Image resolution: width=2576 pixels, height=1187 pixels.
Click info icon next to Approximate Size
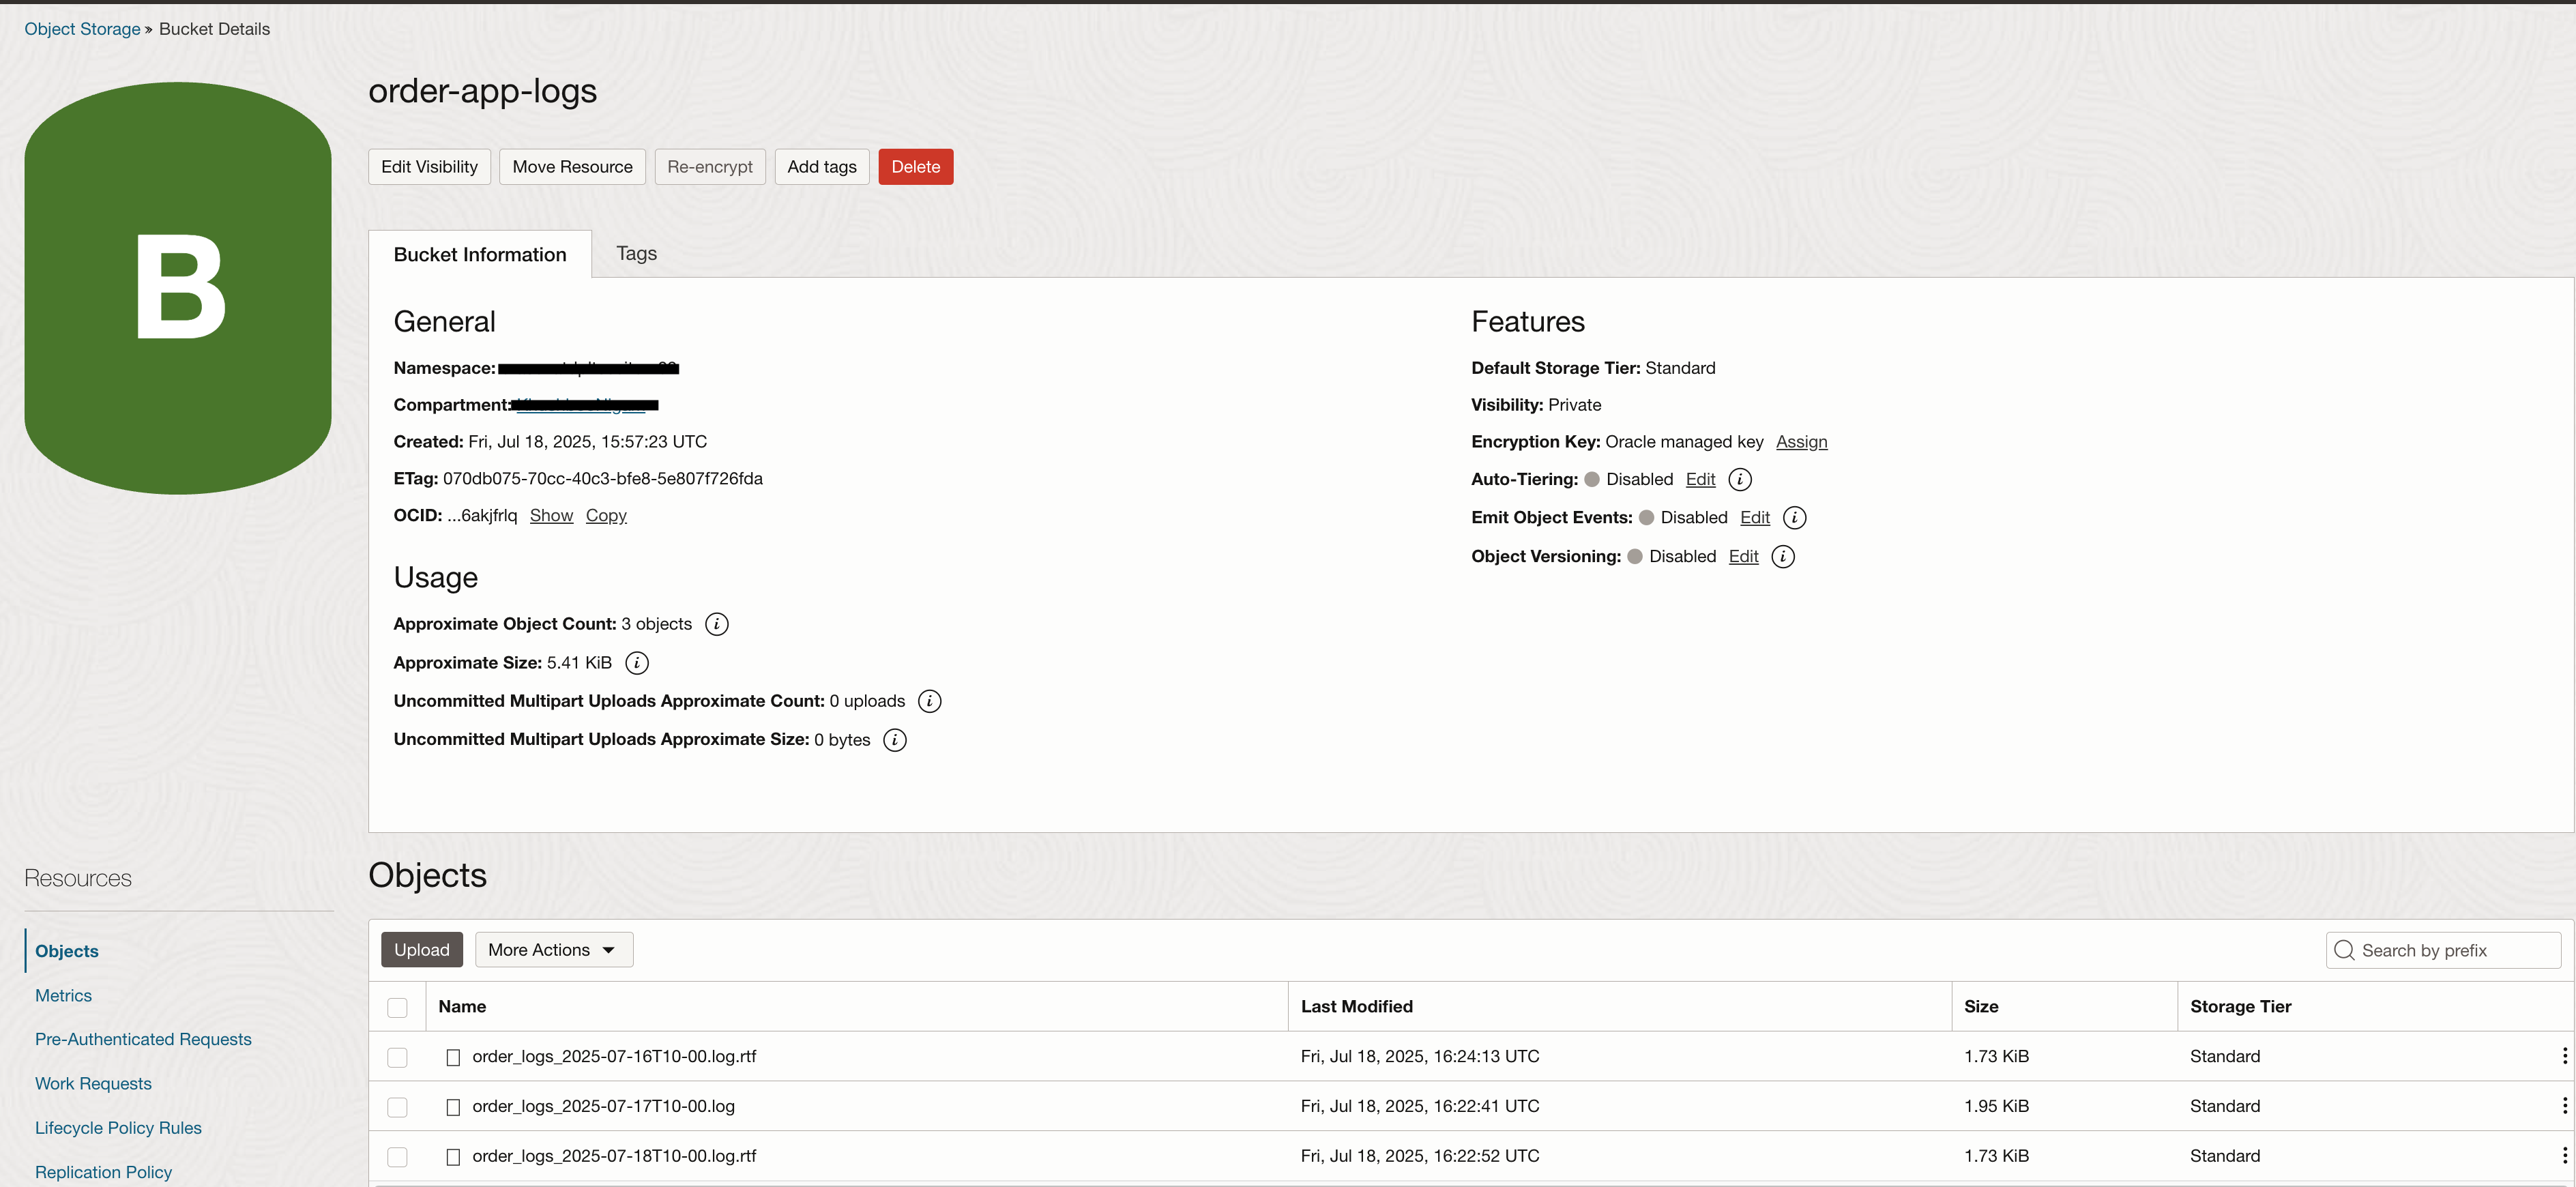(636, 663)
